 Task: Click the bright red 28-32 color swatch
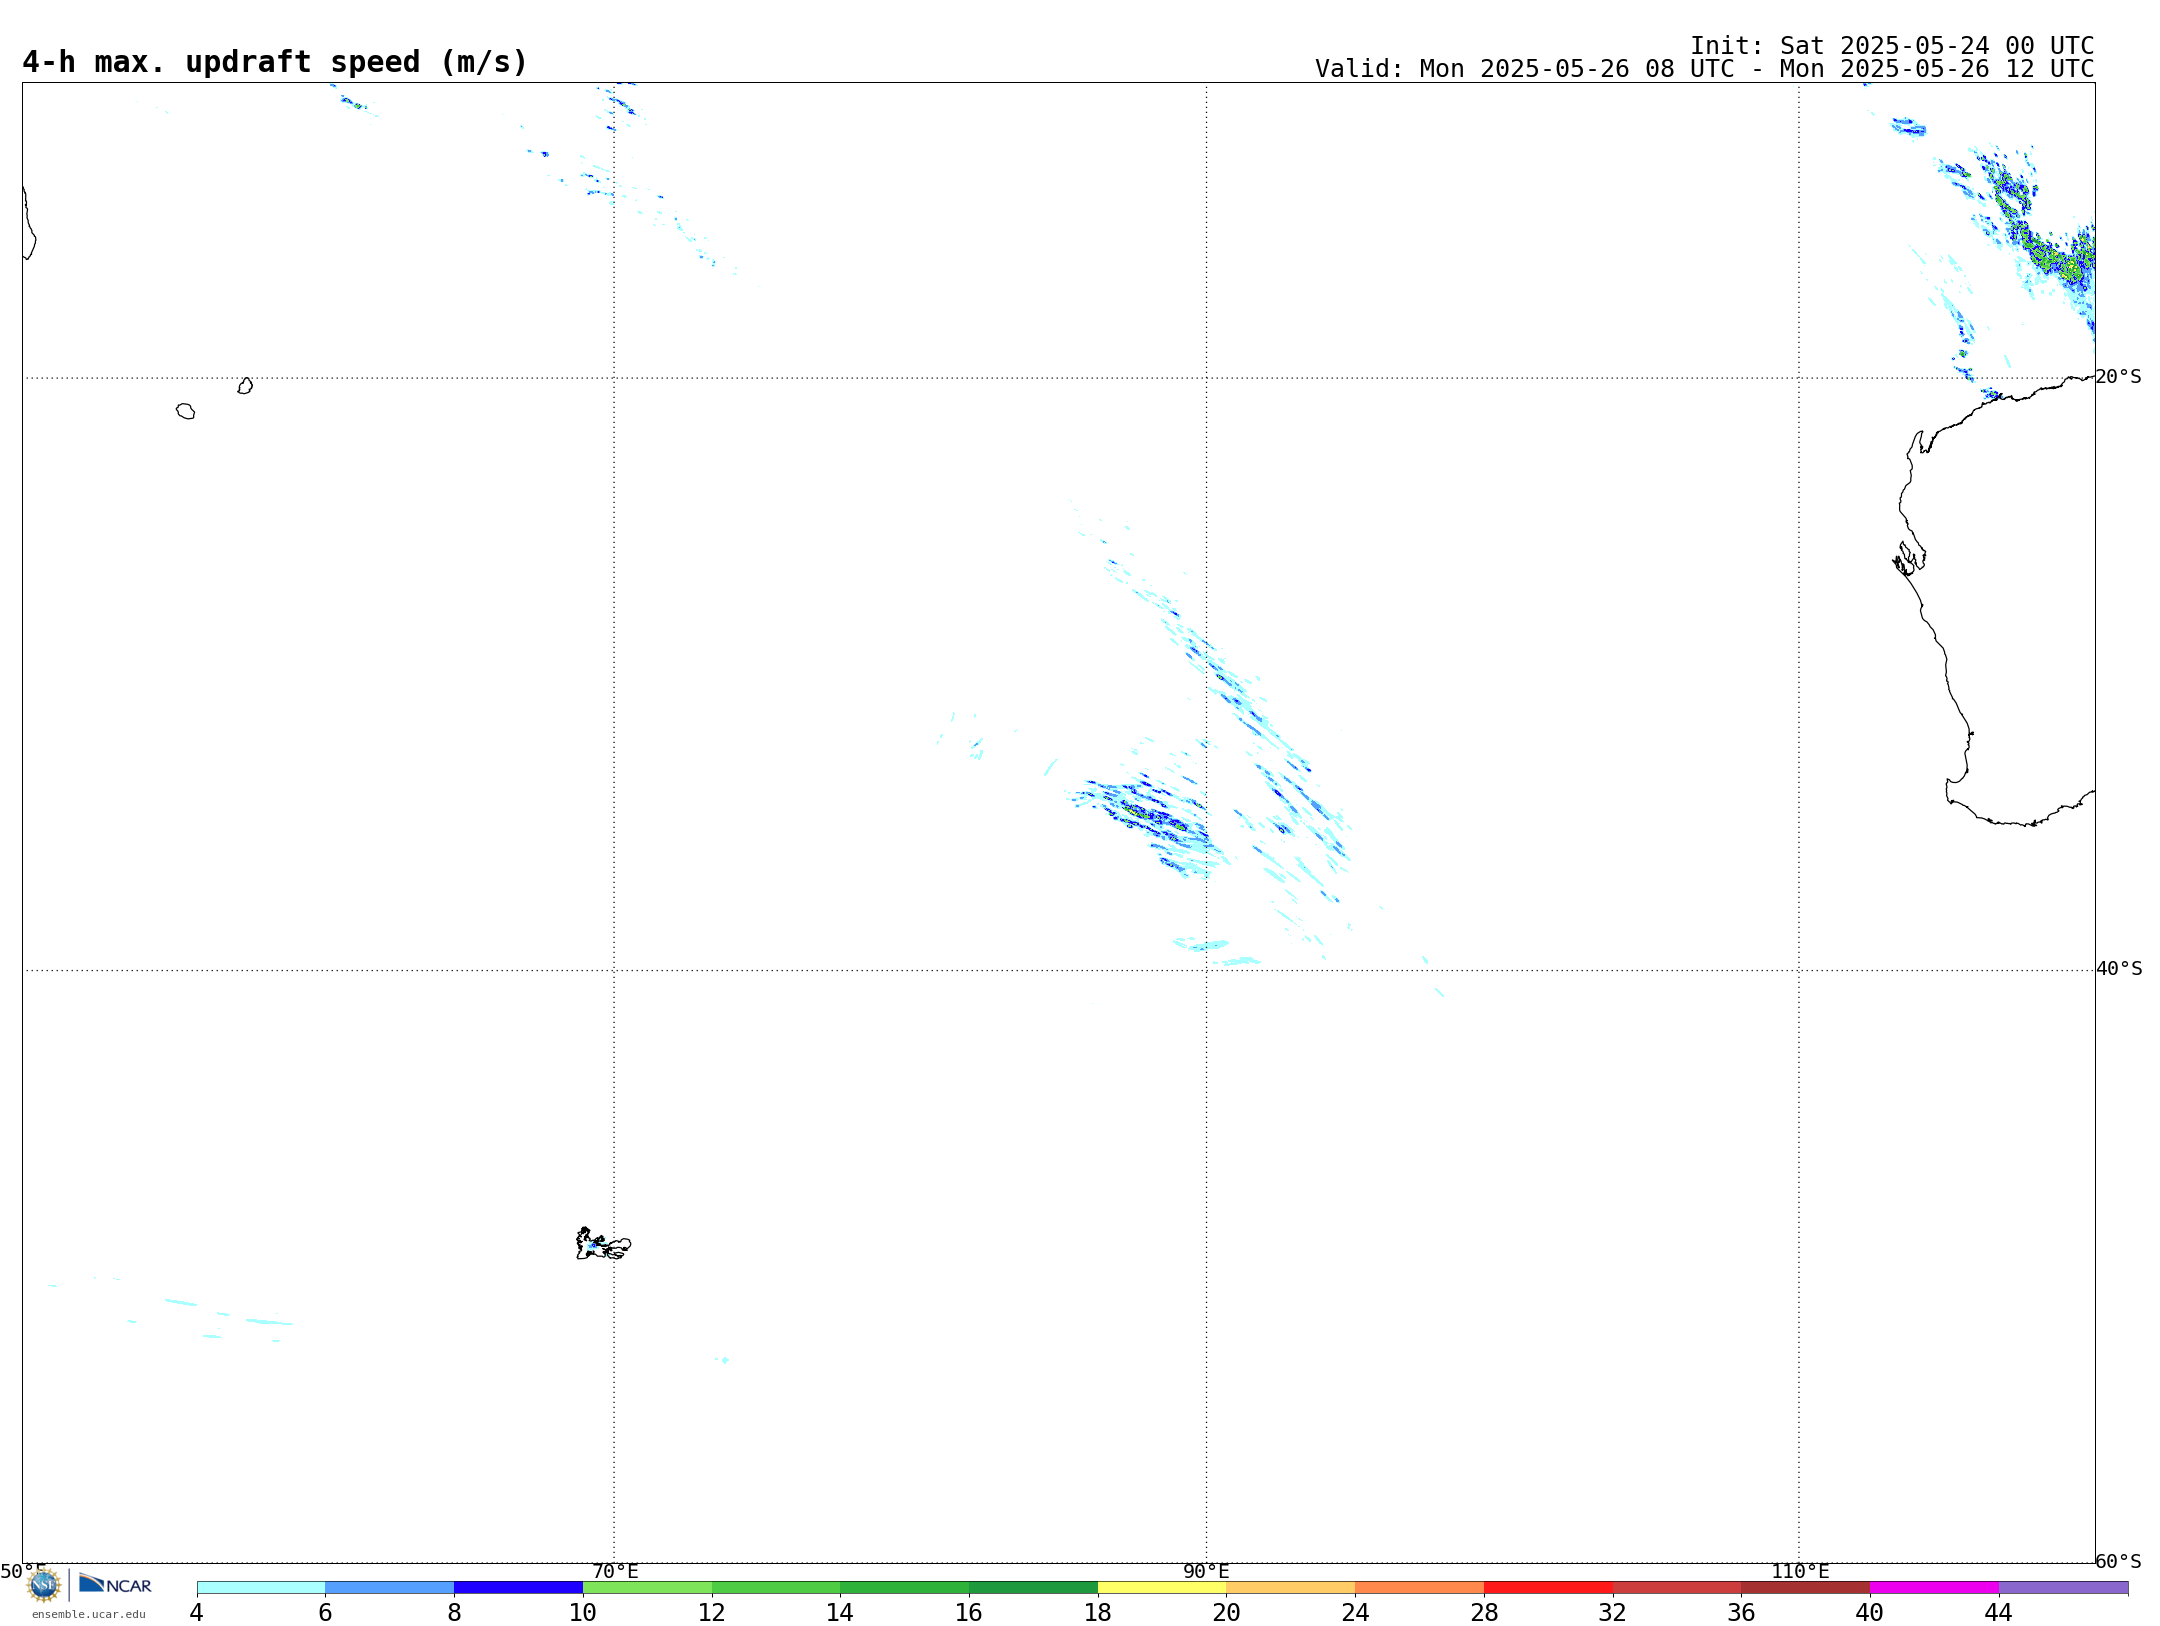point(1548,1587)
